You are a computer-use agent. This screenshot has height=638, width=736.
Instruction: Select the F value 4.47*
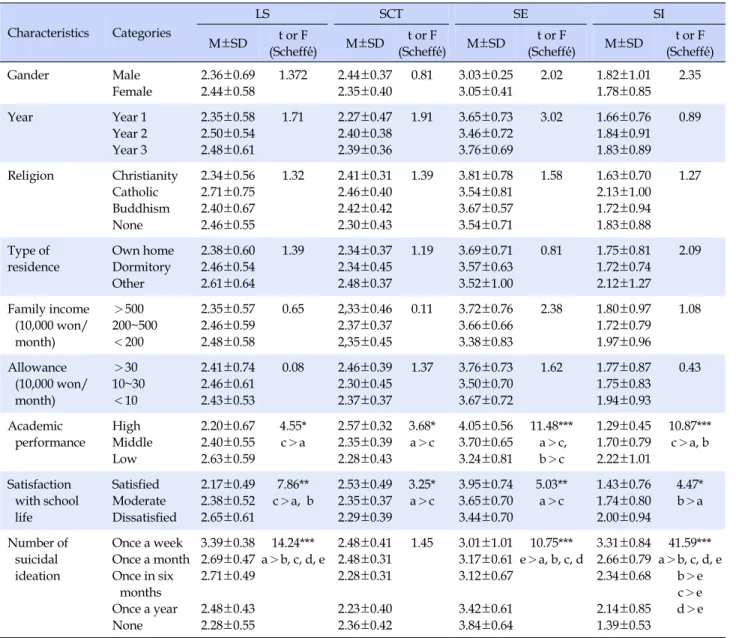[690, 484]
